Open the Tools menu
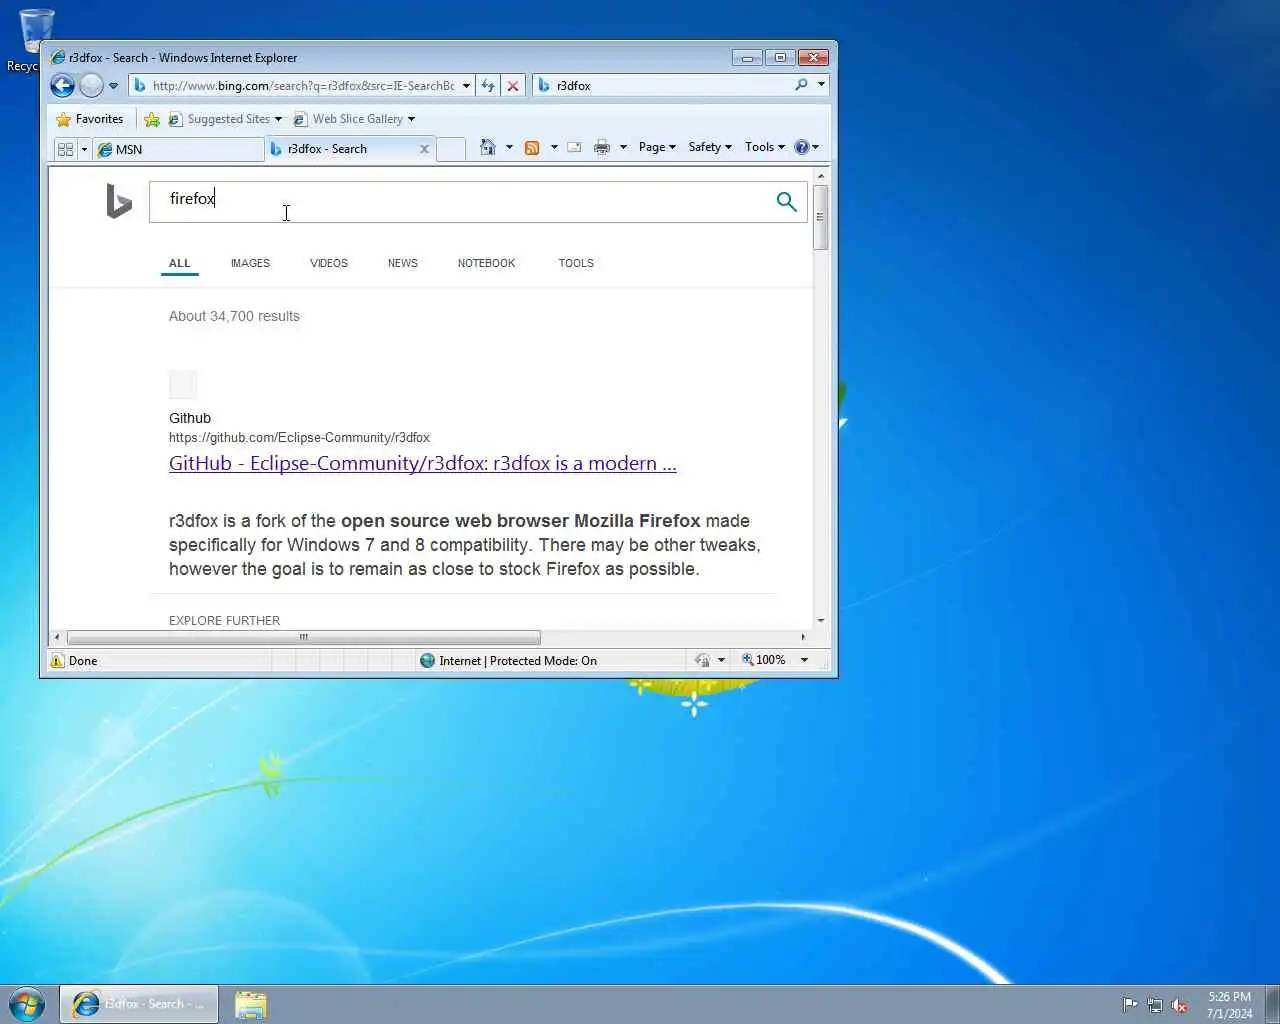This screenshot has width=1280, height=1024. pyautogui.click(x=765, y=147)
